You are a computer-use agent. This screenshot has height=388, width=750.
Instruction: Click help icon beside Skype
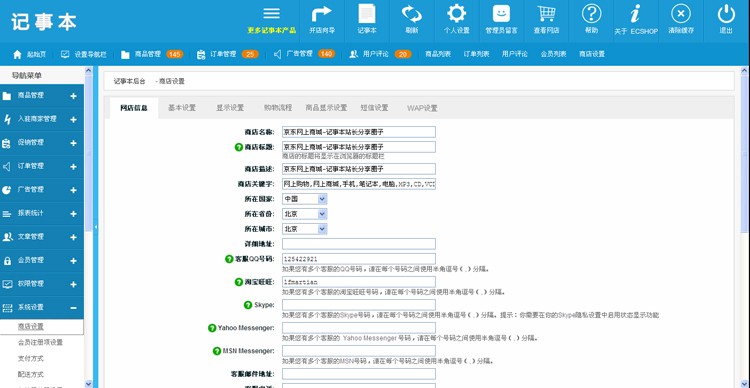click(247, 305)
